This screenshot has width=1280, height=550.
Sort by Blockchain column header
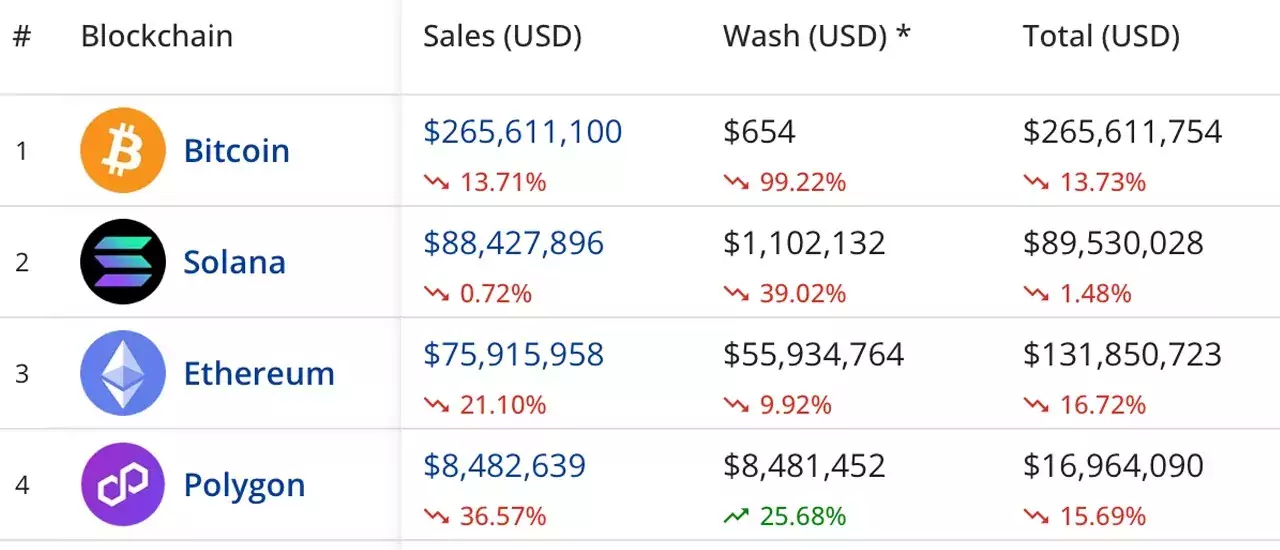(156, 37)
